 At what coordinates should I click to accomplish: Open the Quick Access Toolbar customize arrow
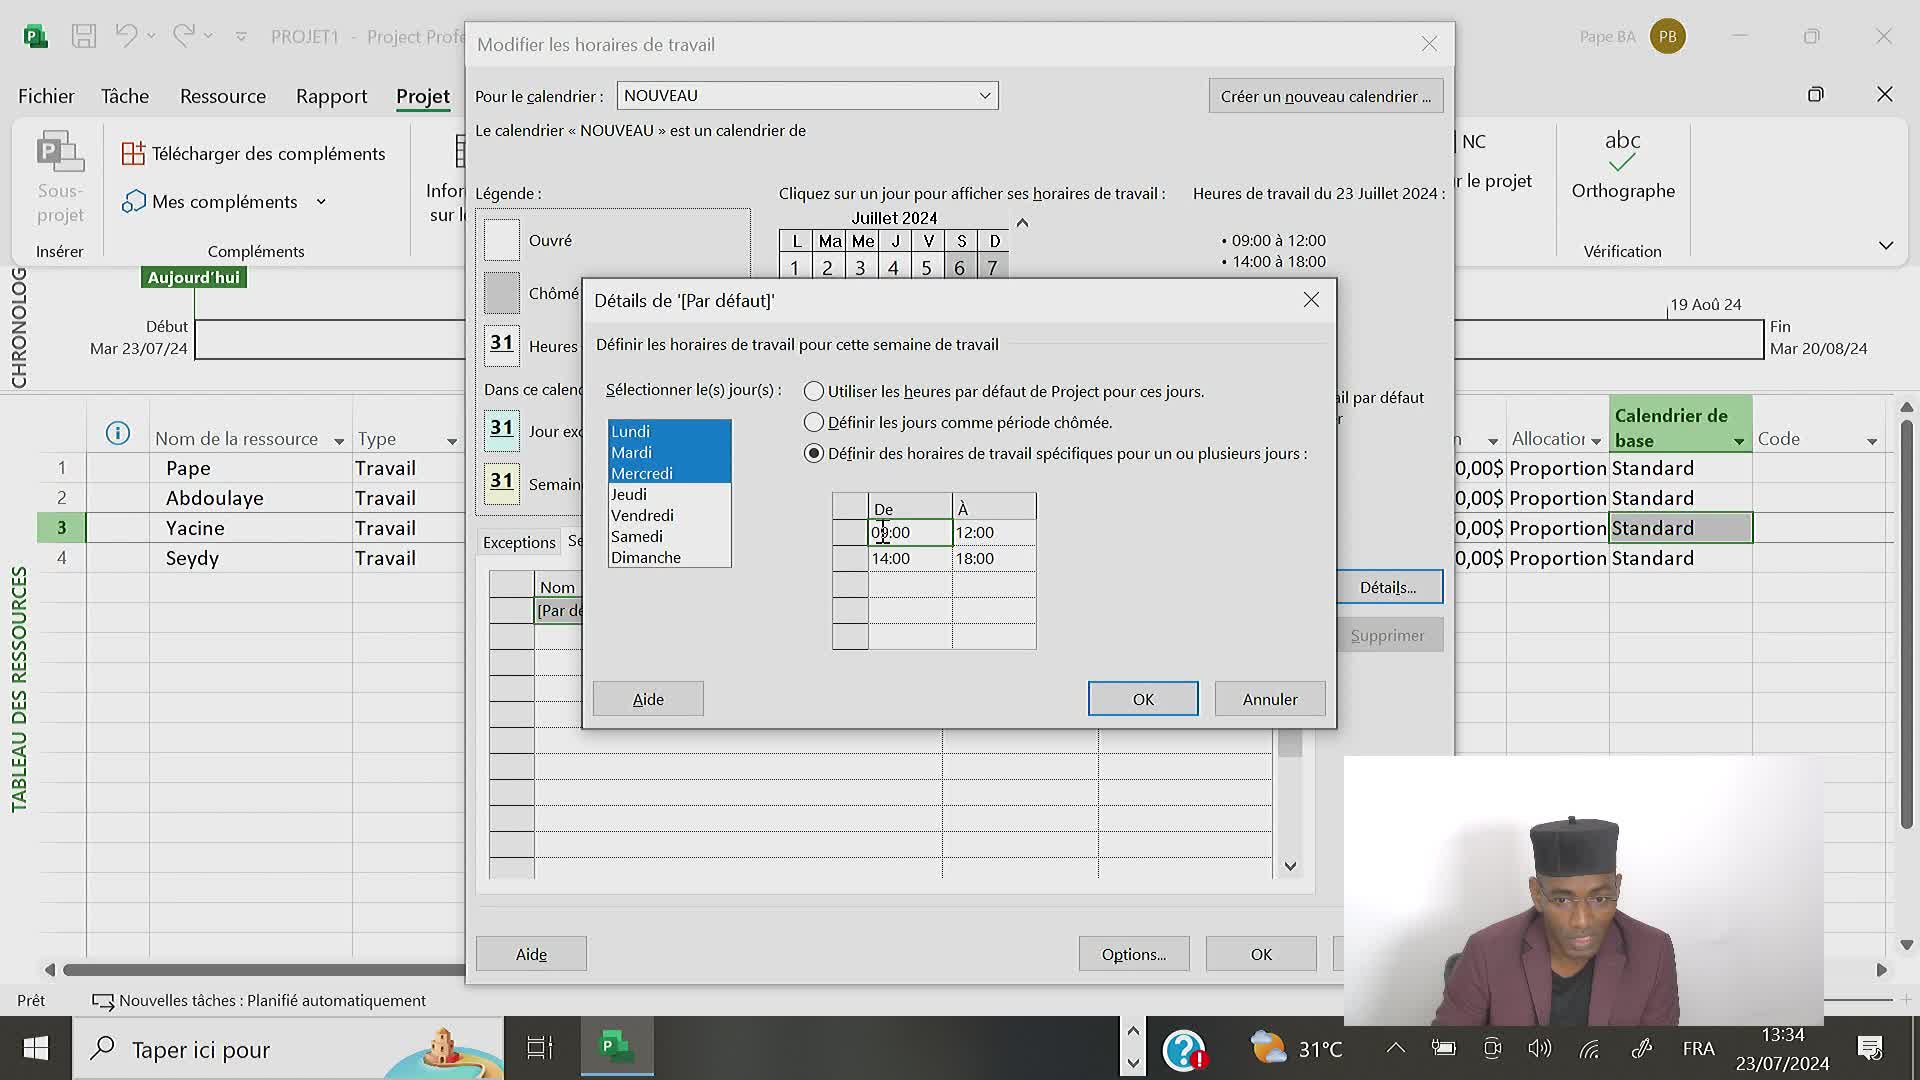click(241, 37)
